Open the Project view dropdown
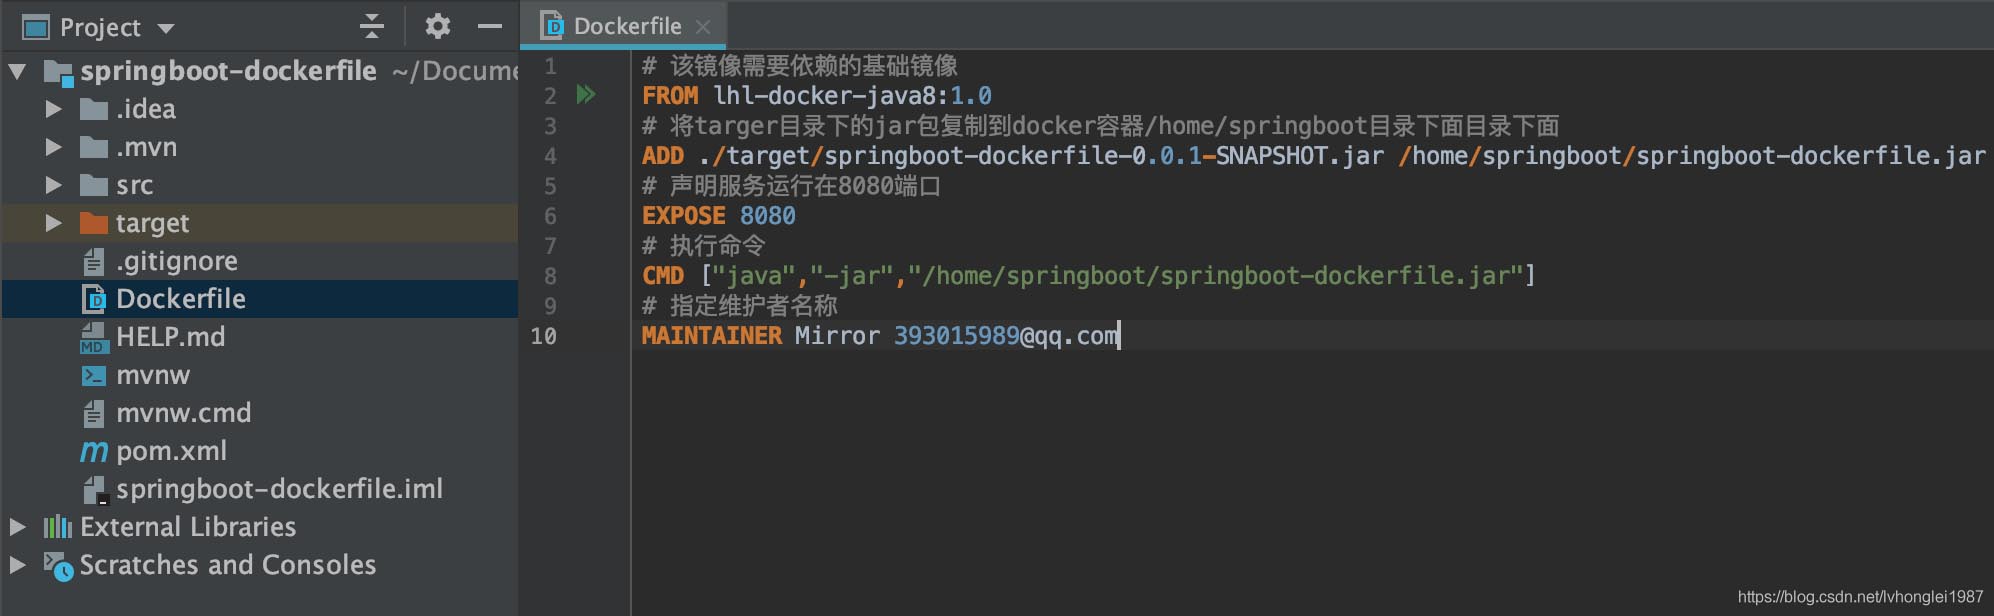This screenshot has height=616, width=1994. point(166,28)
